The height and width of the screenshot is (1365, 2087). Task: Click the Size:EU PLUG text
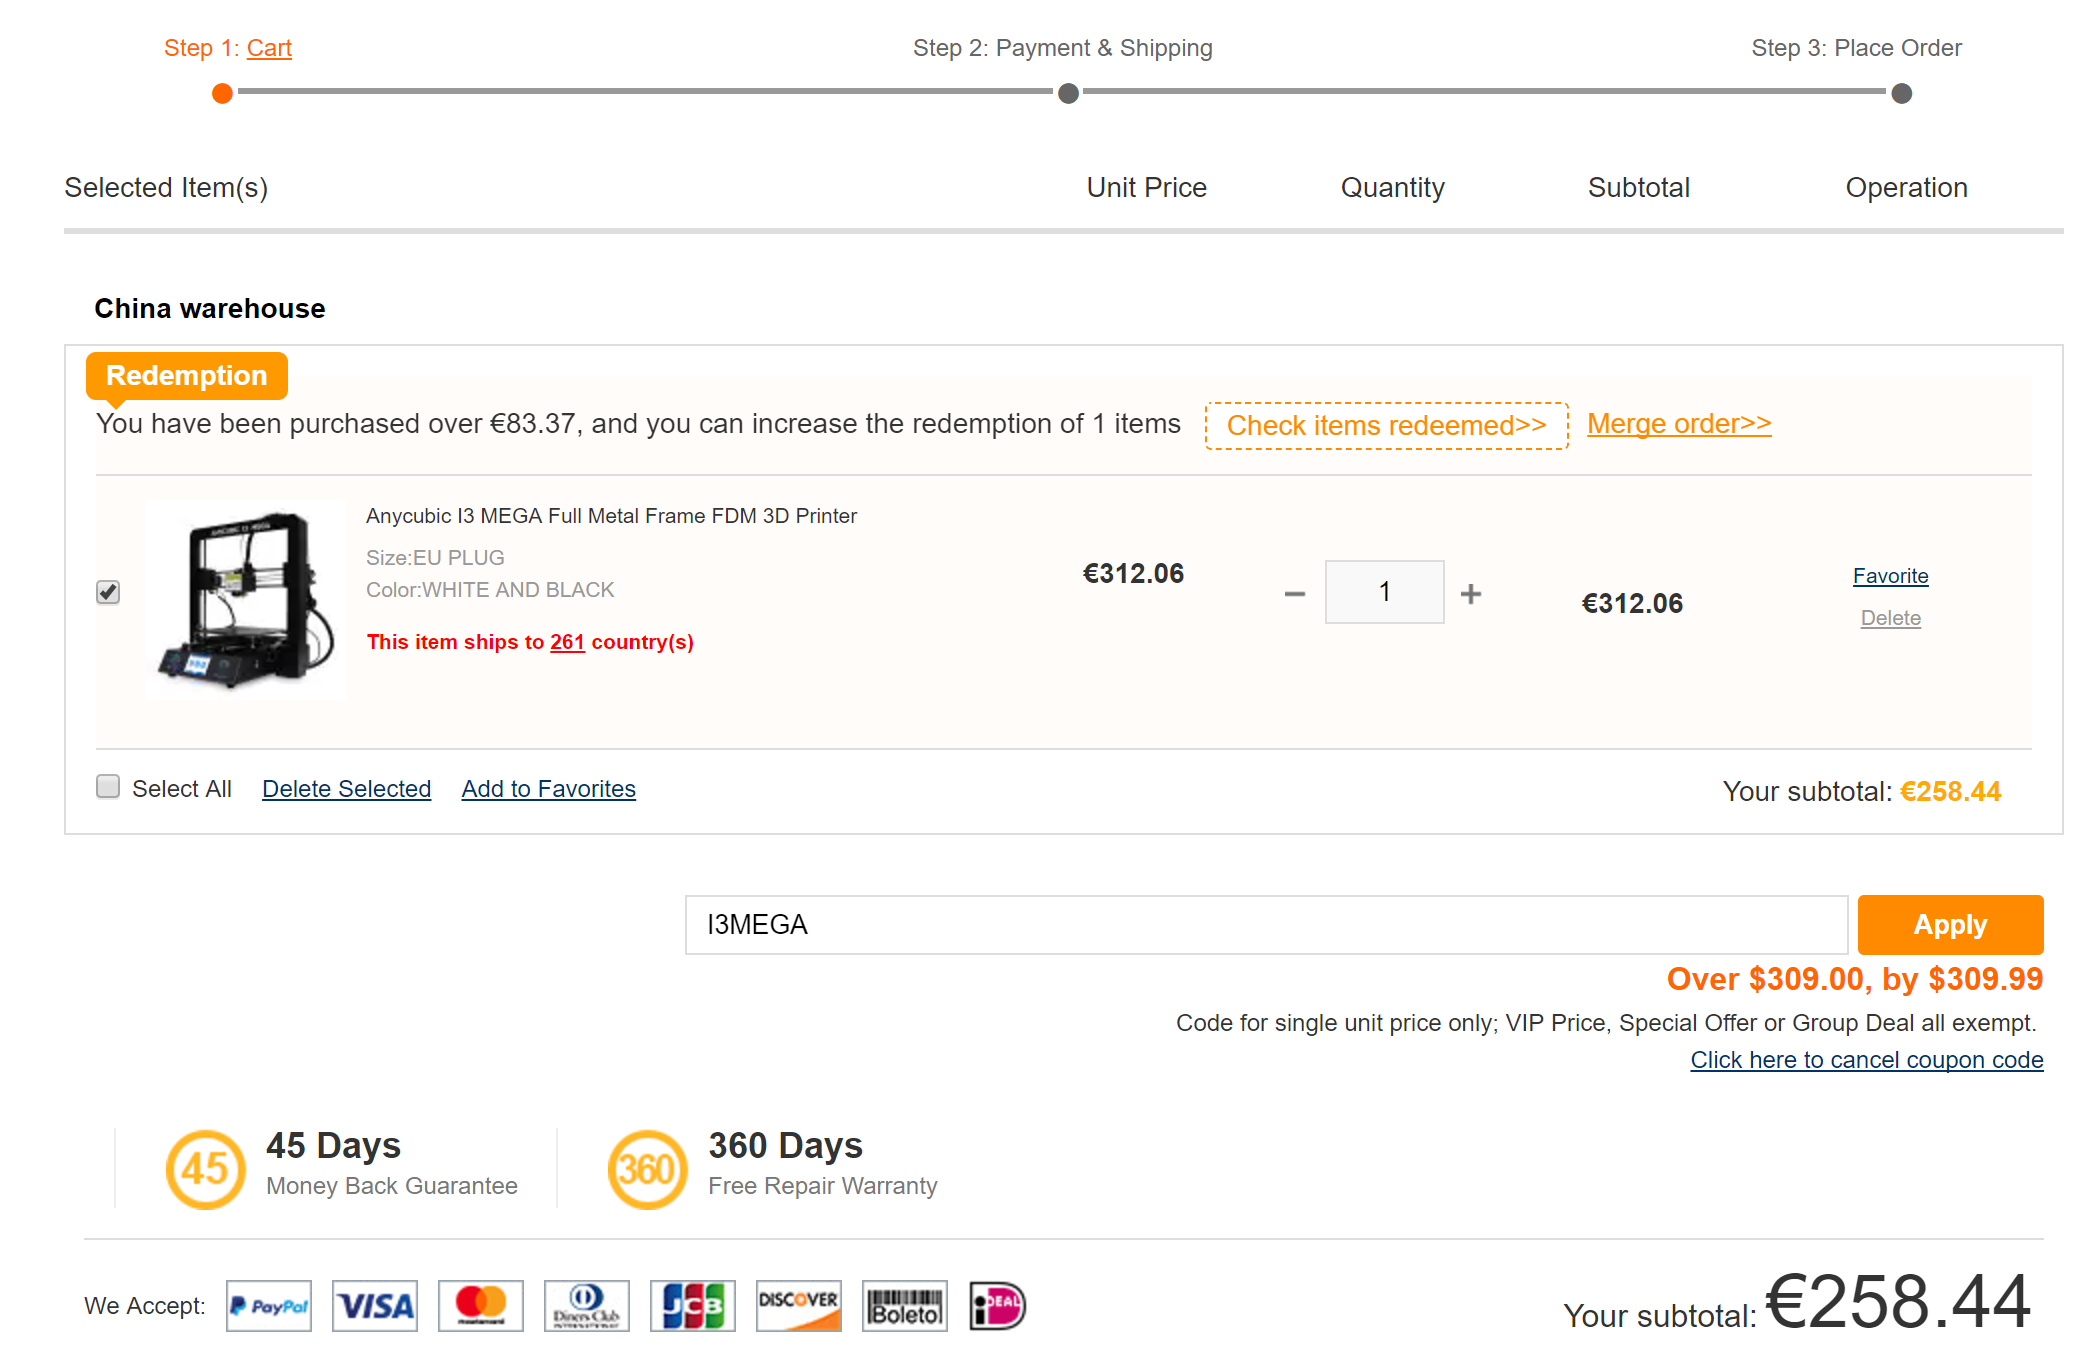435,558
